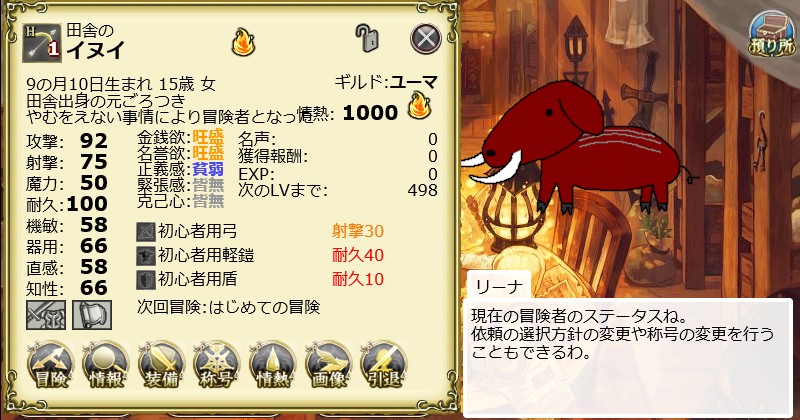Select the 初心者用軽鎧 armor row
The image size is (800, 420).
tap(260, 255)
